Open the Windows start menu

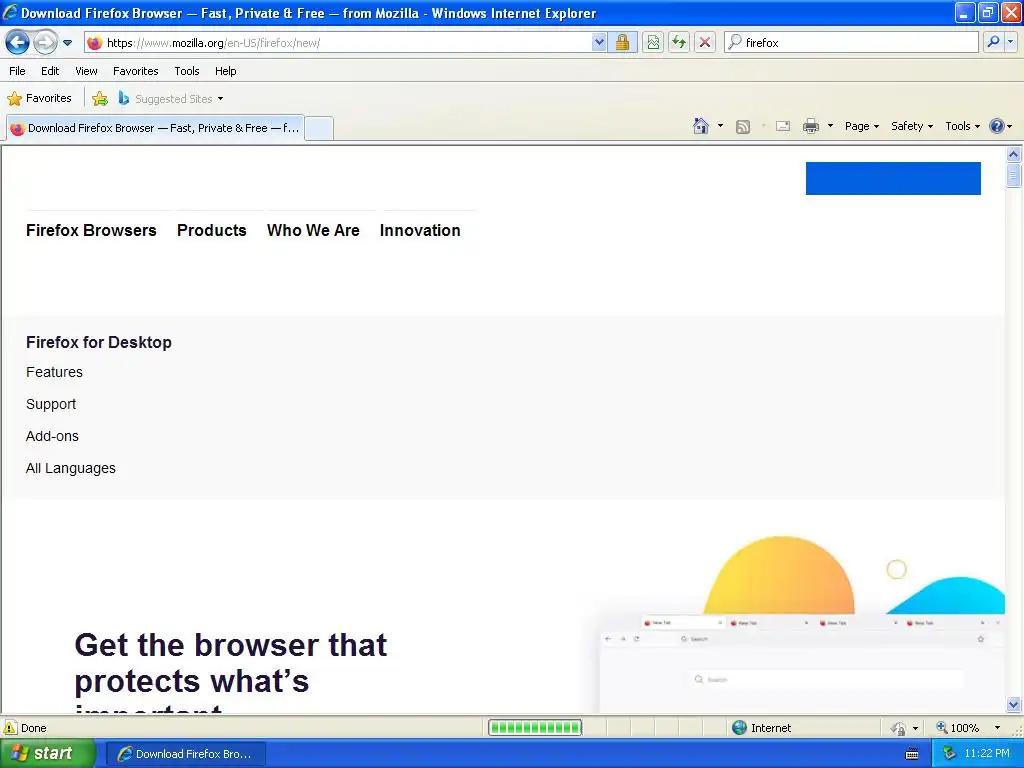tap(47, 754)
